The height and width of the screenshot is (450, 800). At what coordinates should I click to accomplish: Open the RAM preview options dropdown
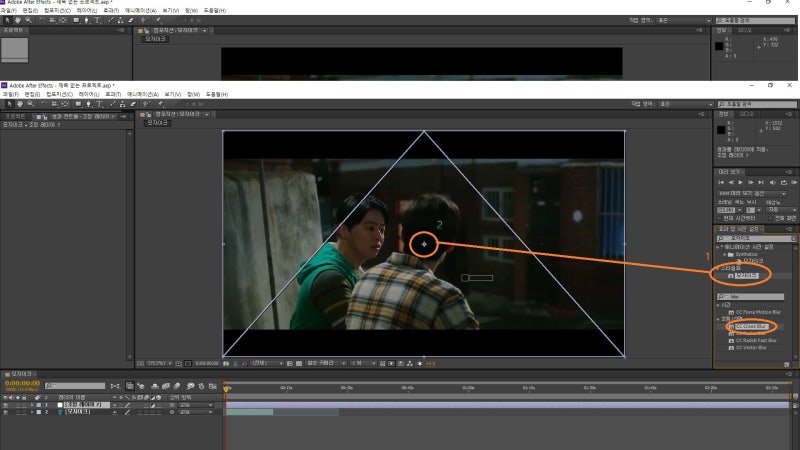[752, 194]
